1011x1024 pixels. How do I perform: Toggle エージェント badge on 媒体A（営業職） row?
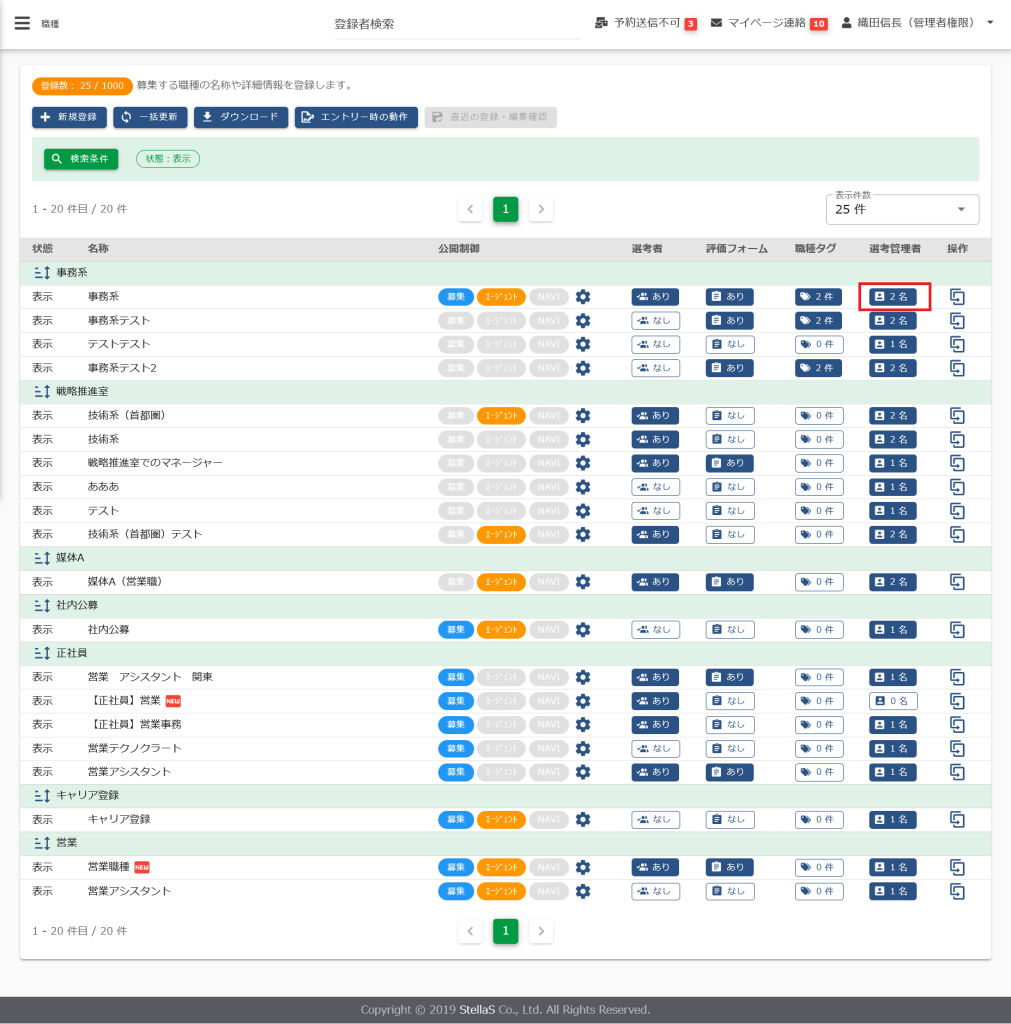pos(501,582)
